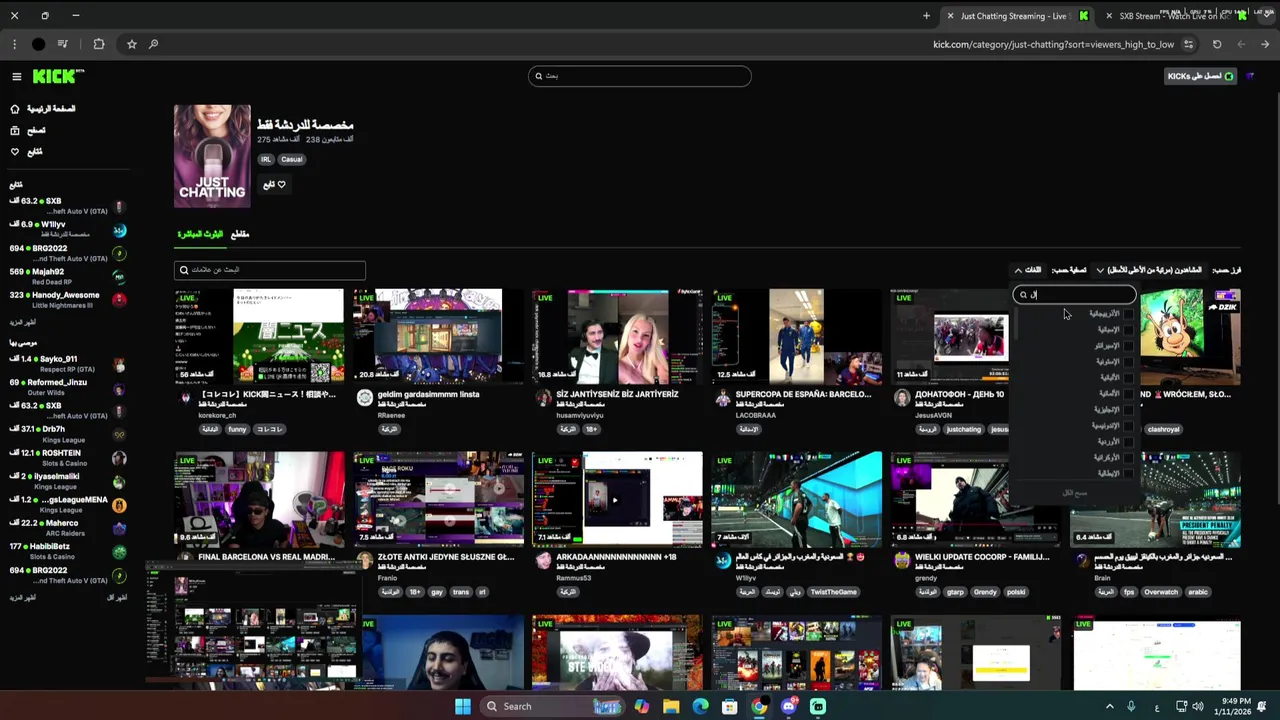Check the Albanian (الألبانية) language checkbox
Viewport: 1280px width, 720px height.
pos(1128,378)
